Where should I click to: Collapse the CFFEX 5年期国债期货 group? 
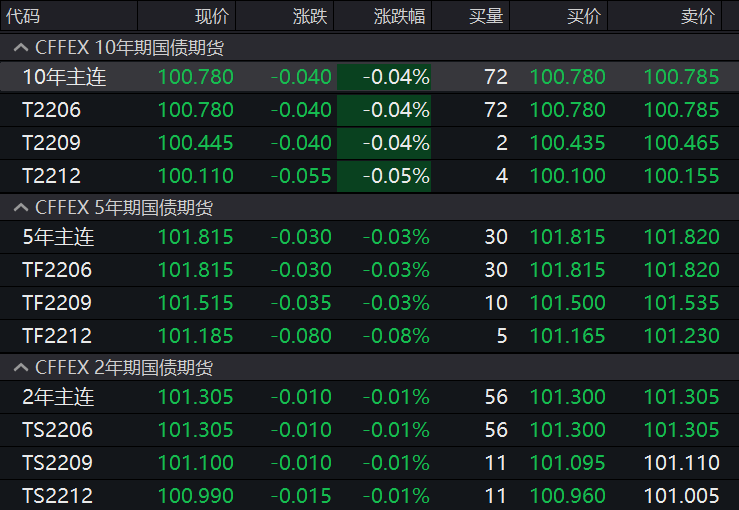20,208
